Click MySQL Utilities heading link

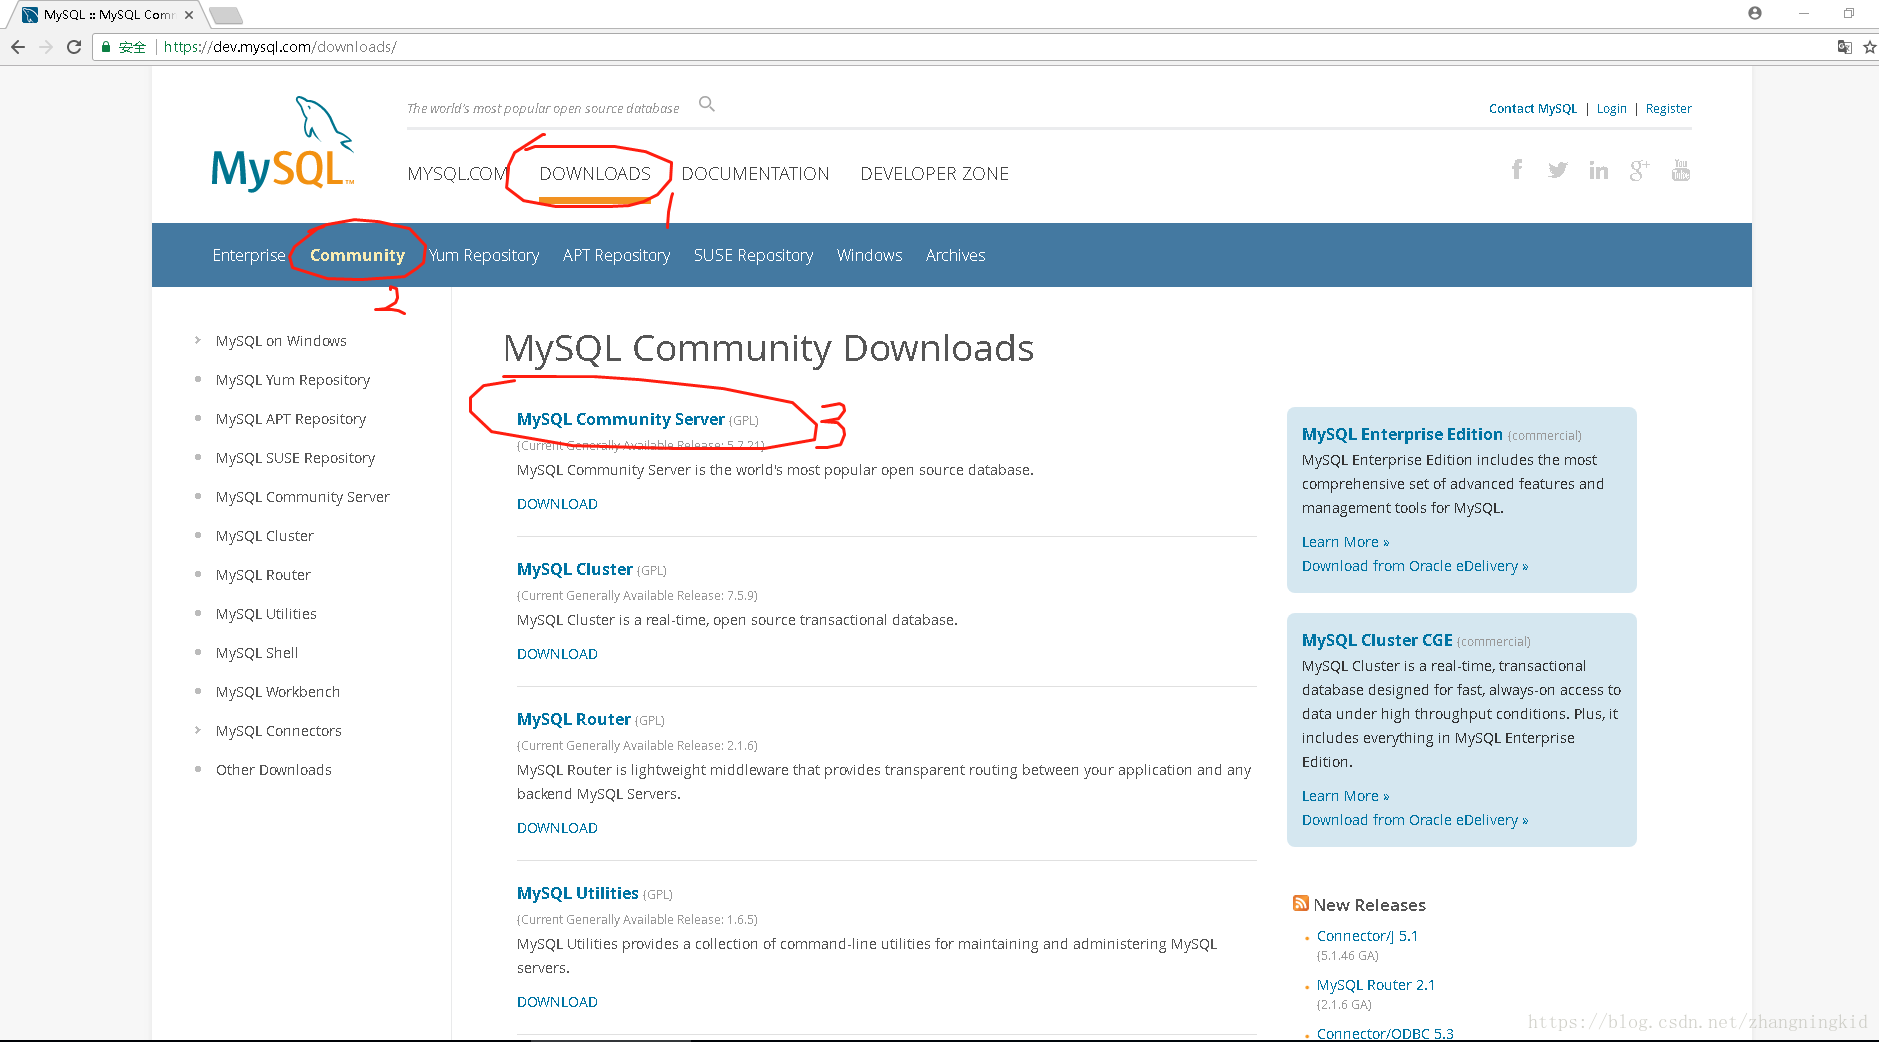577,893
